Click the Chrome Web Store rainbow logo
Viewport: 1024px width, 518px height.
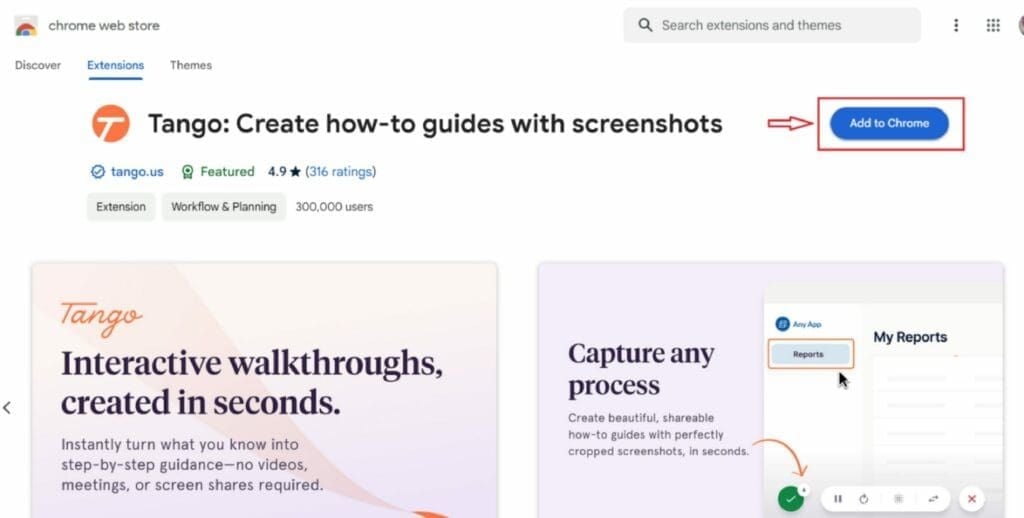pyautogui.click(x=26, y=26)
